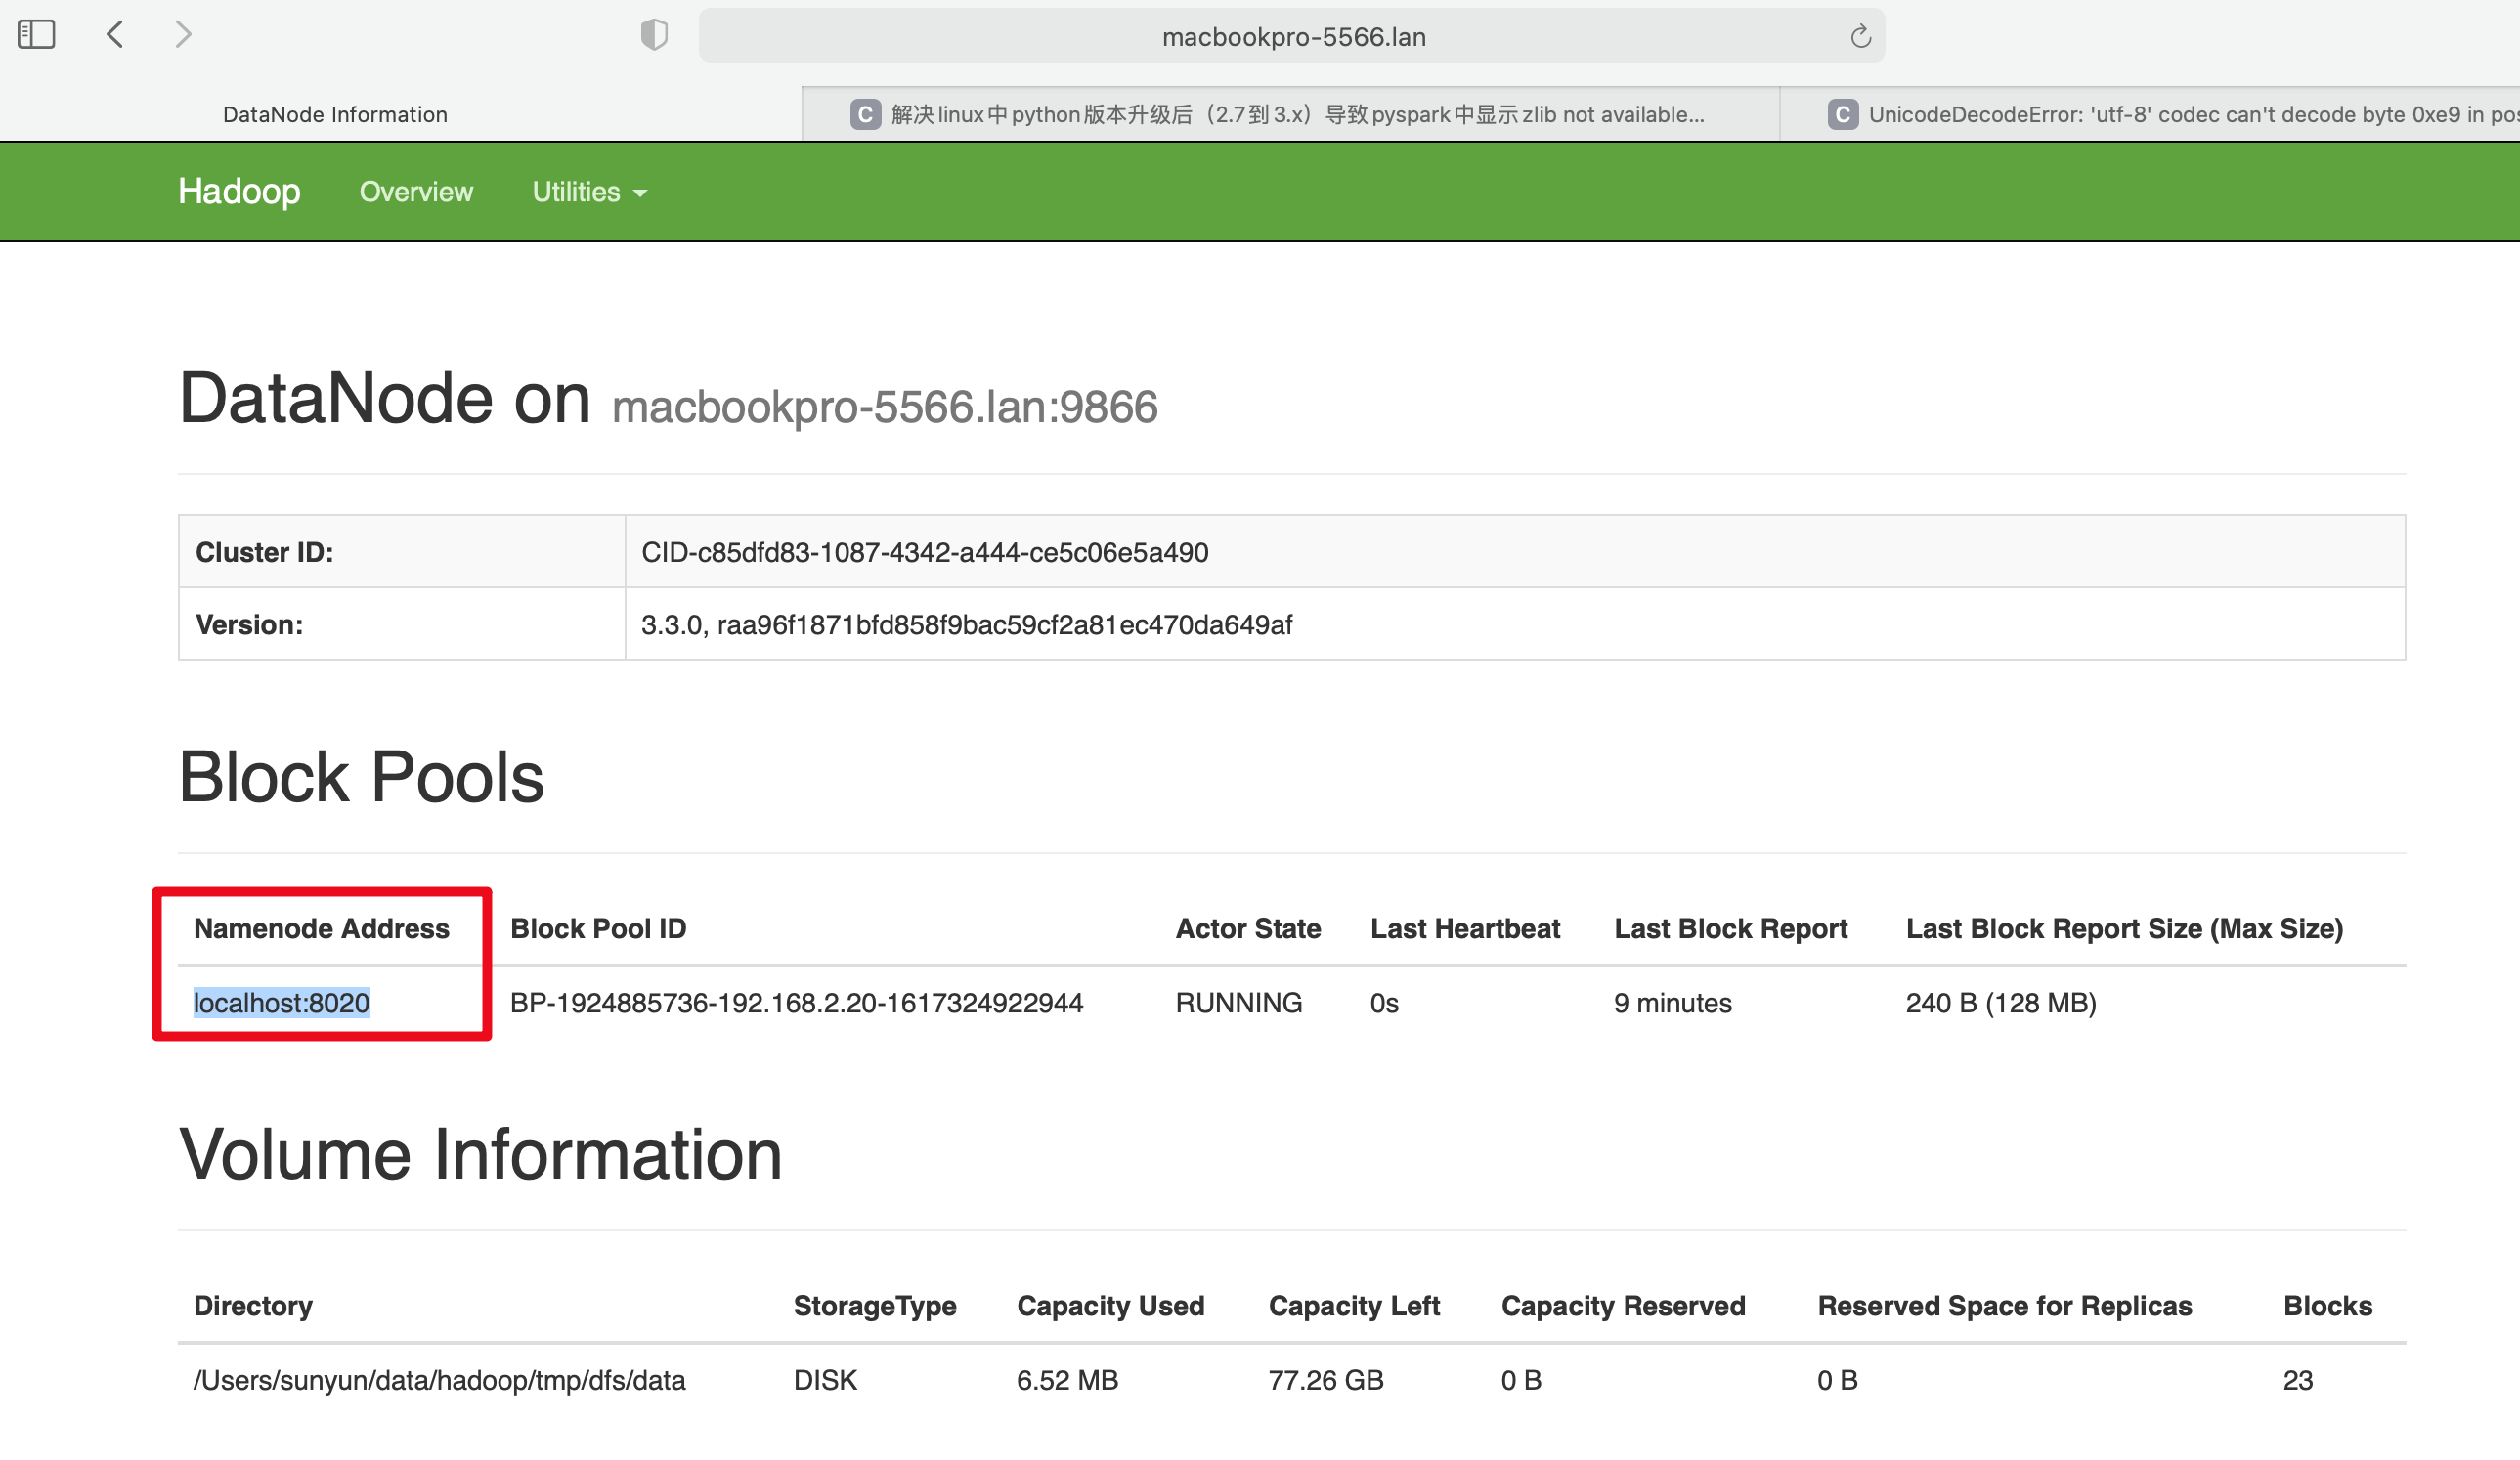Click the Namenode Address column header
This screenshot has height=1460, width=2520.
[321, 928]
